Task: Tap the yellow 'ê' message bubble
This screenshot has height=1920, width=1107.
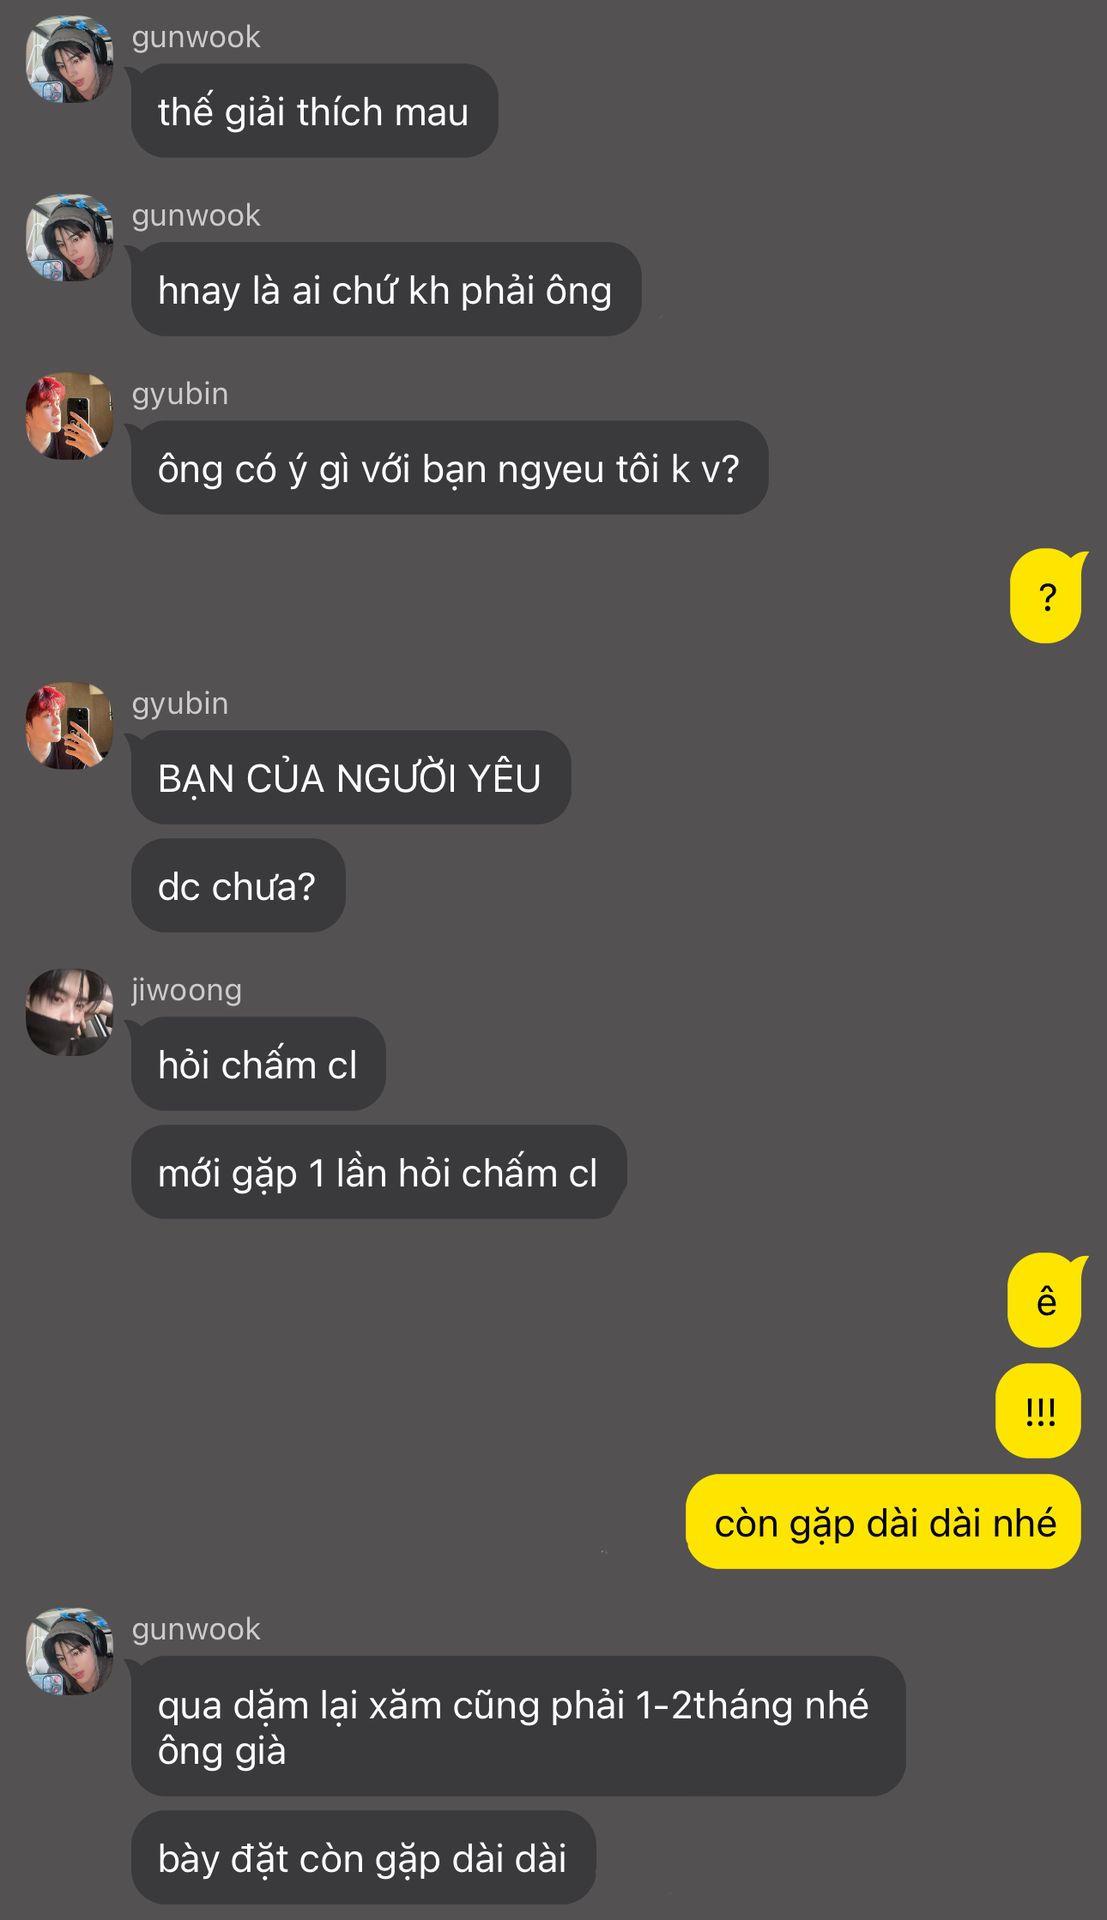Action: pyautogui.click(x=1046, y=1300)
